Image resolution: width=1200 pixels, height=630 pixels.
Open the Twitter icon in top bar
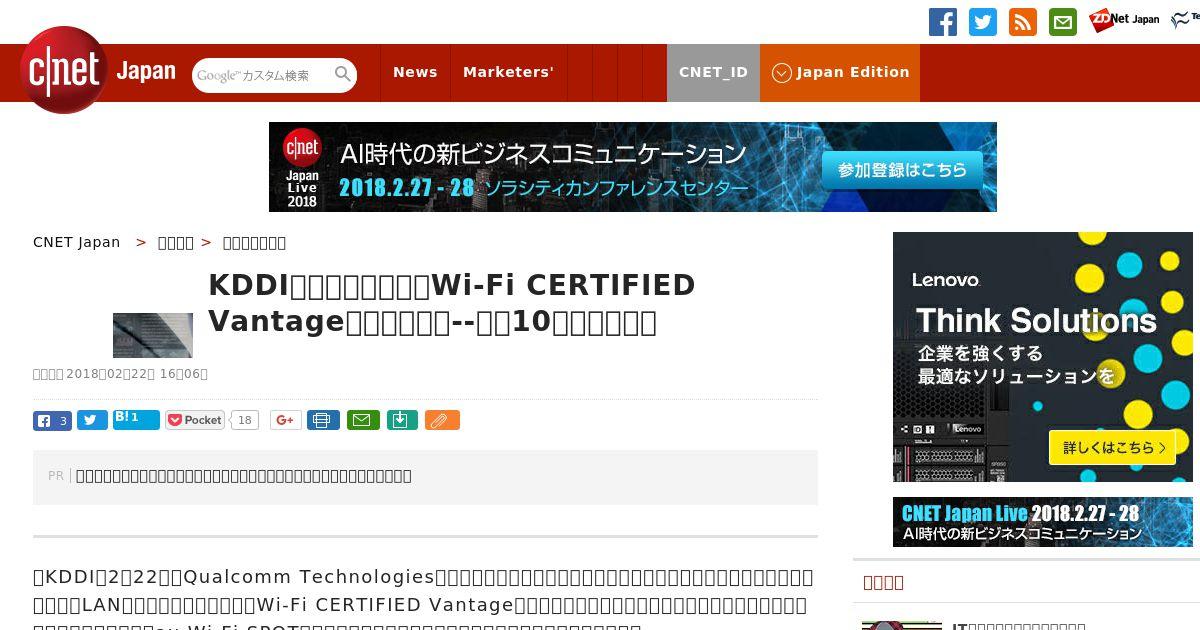(x=983, y=22)
